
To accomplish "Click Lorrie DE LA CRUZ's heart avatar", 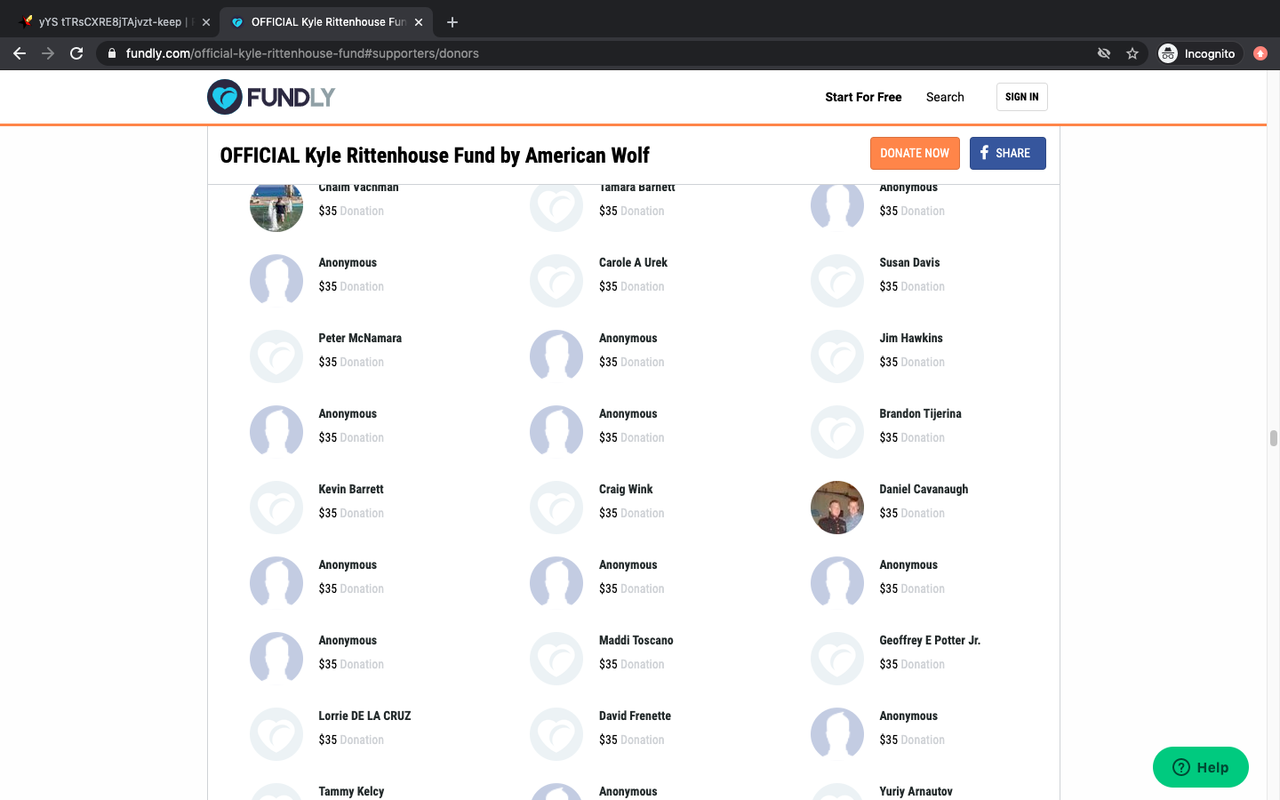I will click(276, 734).
